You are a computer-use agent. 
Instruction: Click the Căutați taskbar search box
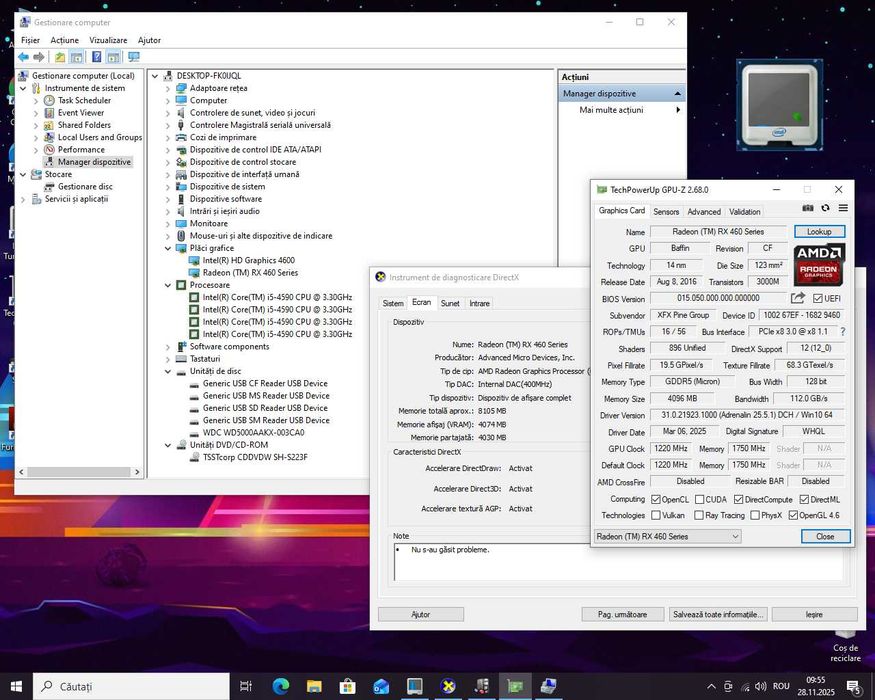(x=131, y=686)
